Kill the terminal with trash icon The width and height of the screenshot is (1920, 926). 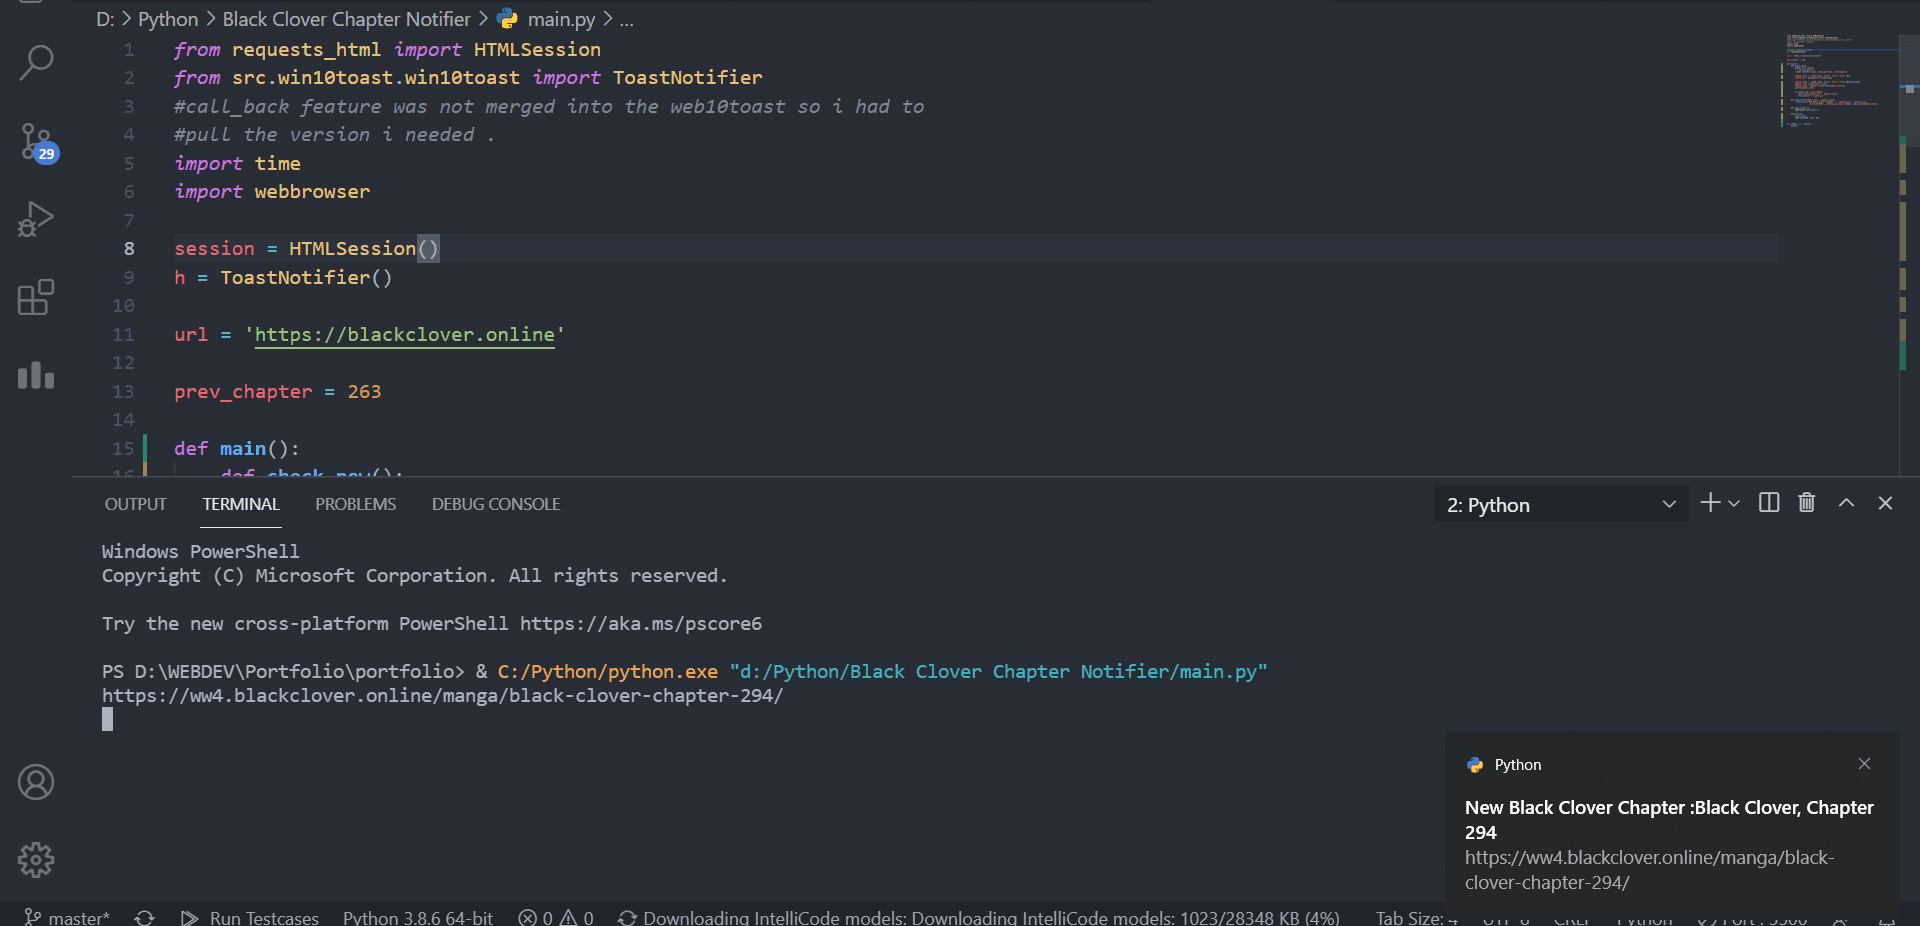(1806, 503)
